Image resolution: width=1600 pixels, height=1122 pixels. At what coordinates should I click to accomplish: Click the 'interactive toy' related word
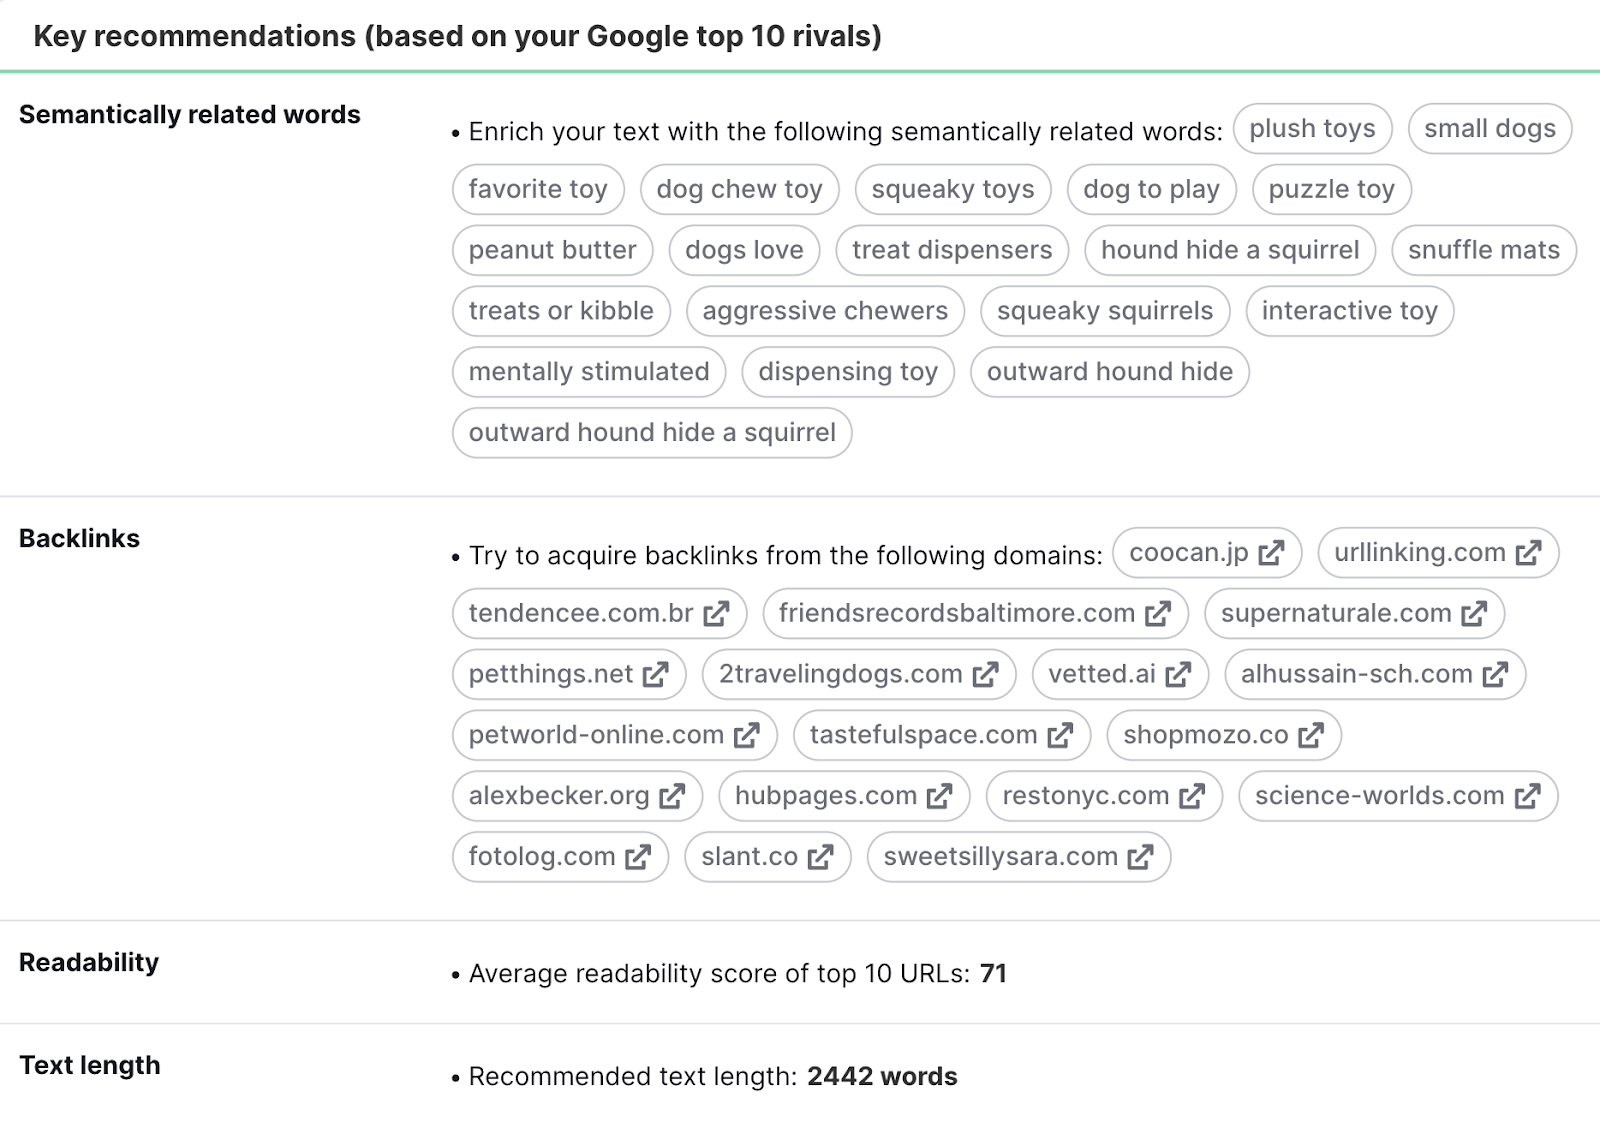(x=1349, y=311)
